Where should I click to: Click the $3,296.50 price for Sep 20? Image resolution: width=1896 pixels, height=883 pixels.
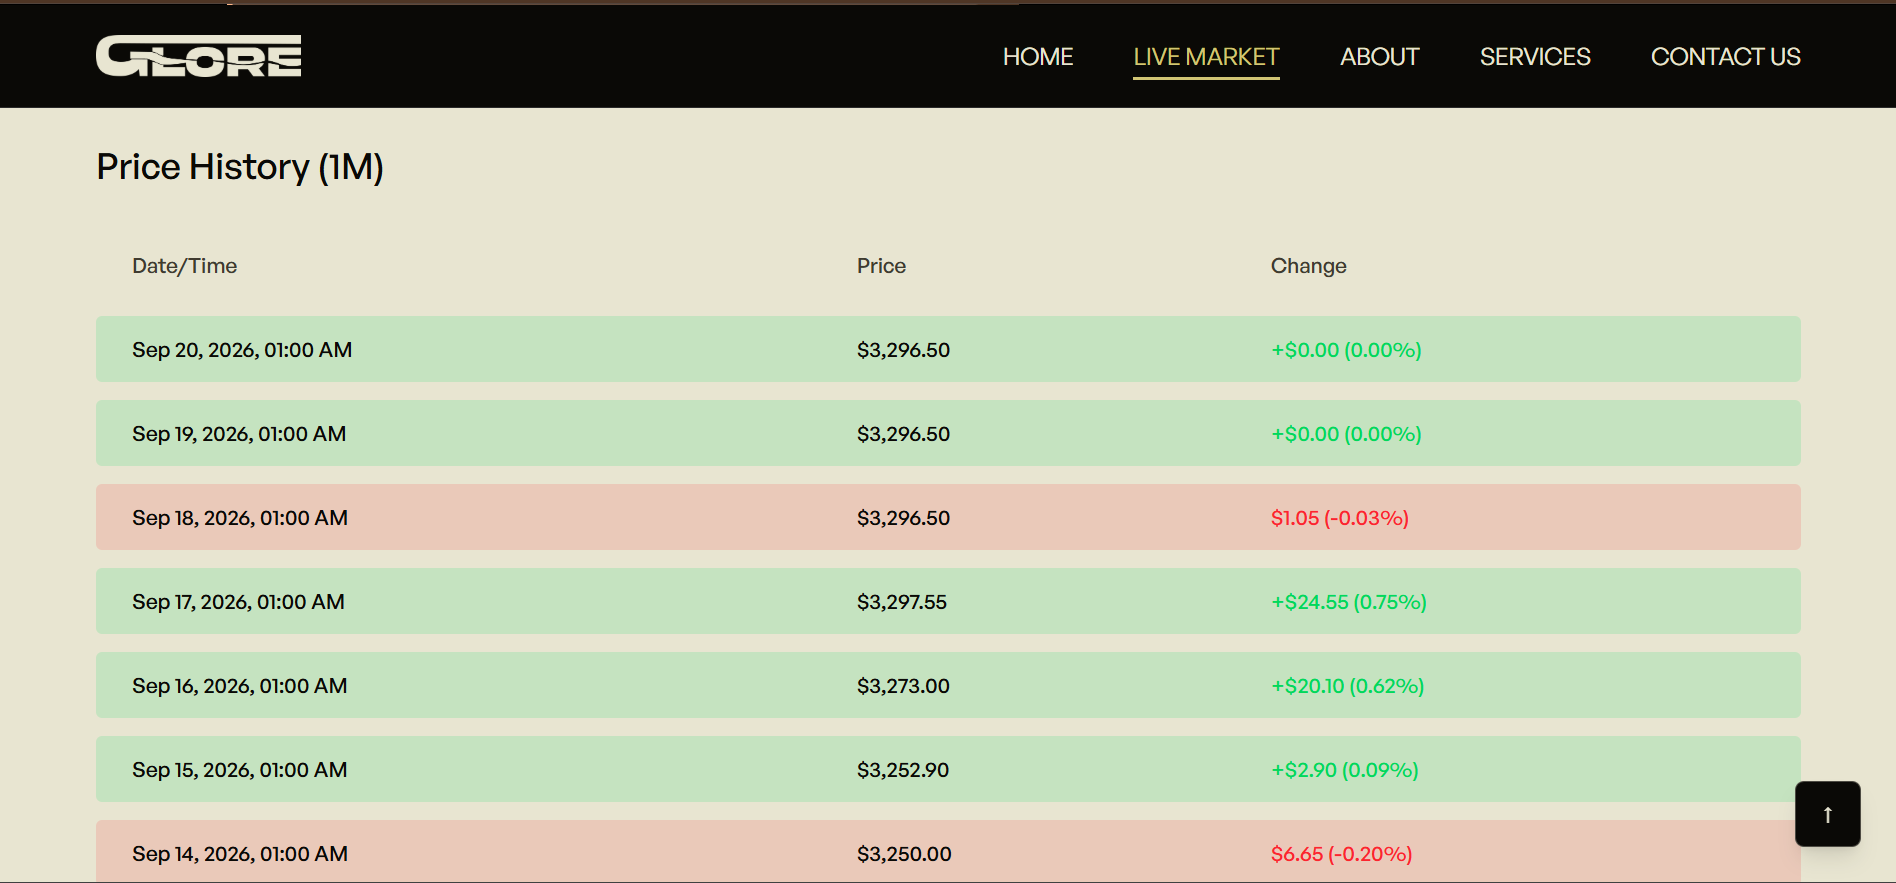pos(903,350)
